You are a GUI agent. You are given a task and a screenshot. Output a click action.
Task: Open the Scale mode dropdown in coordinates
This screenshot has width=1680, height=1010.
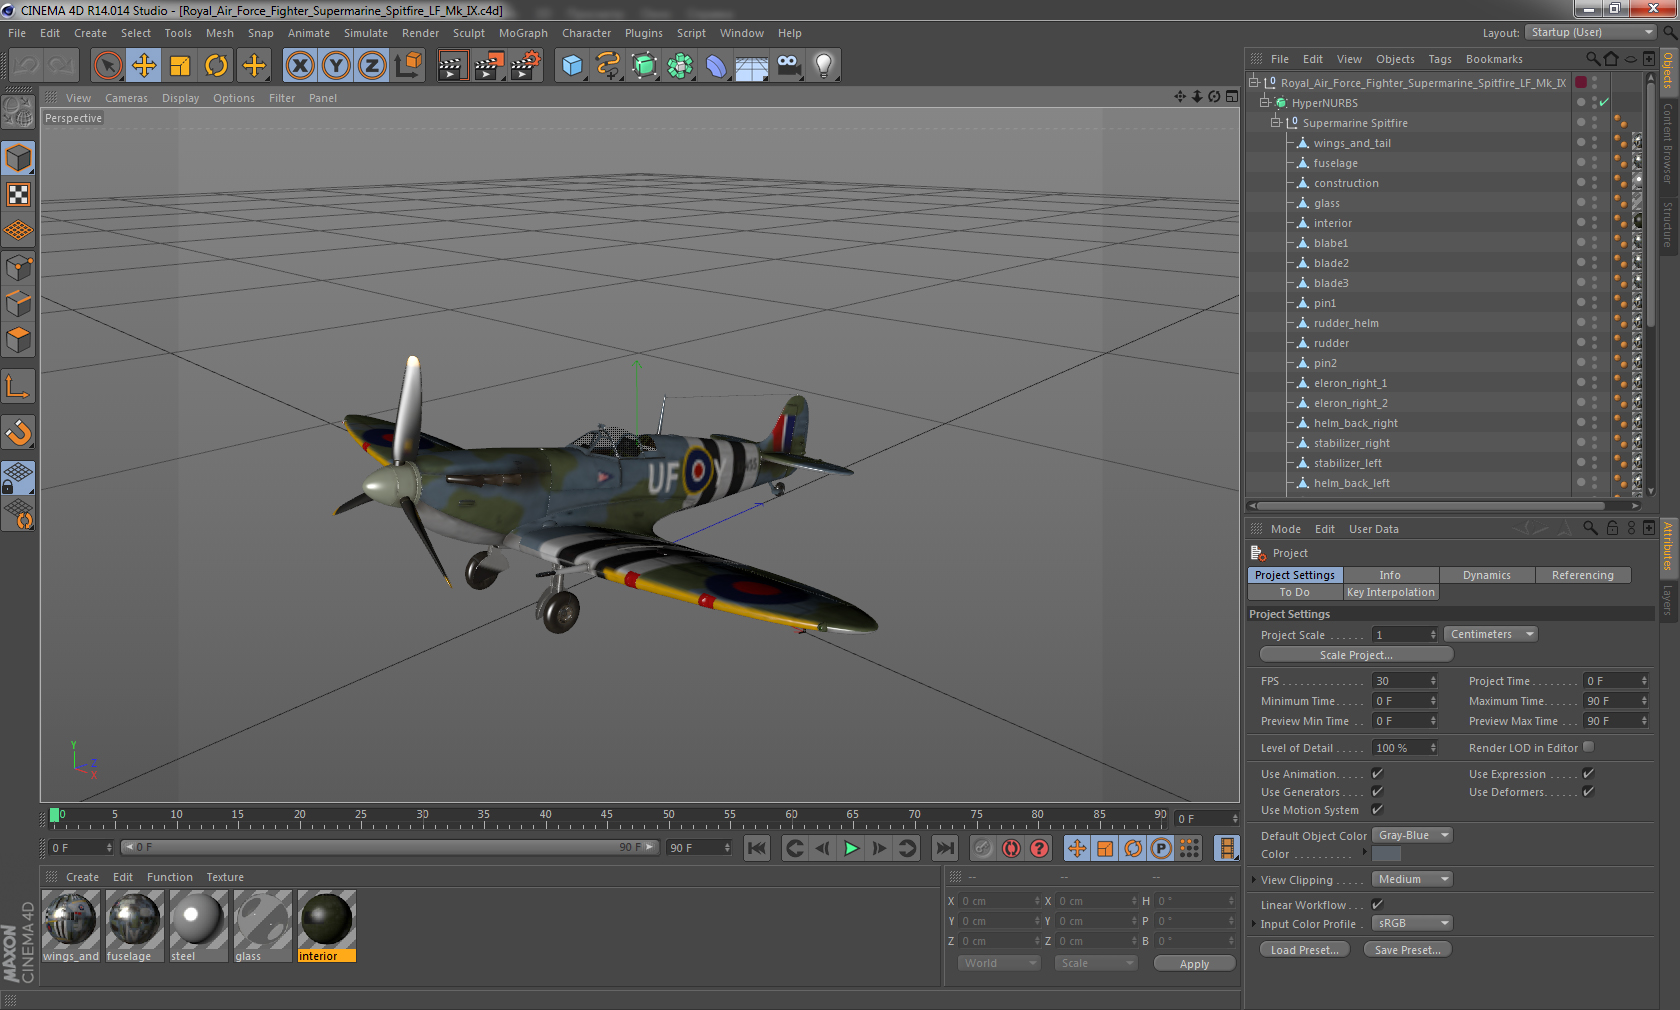[1096, 964]
